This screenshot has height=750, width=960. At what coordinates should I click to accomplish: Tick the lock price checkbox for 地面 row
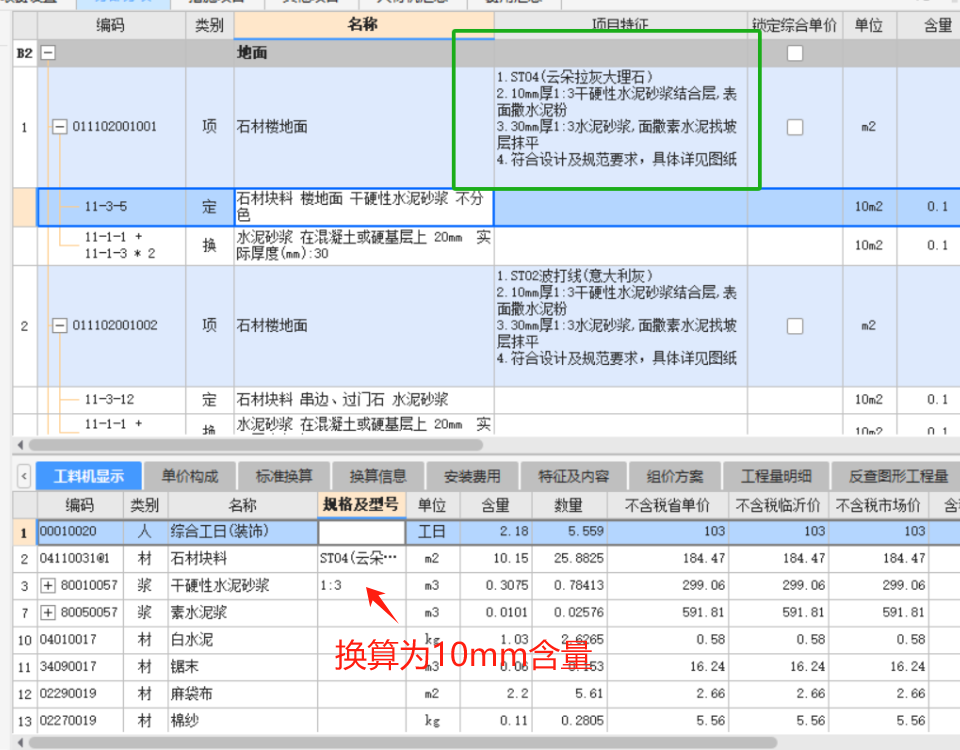click(795, 53)
